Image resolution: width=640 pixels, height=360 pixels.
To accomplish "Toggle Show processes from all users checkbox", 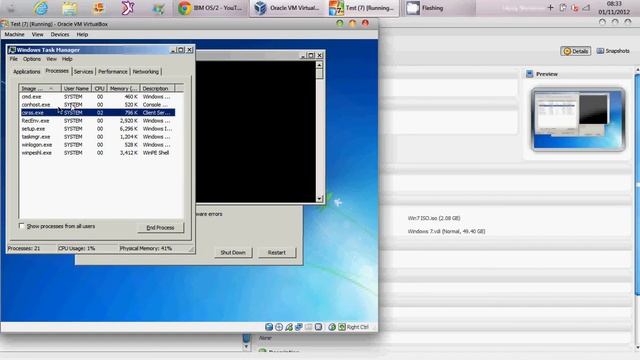I will 22,226.
